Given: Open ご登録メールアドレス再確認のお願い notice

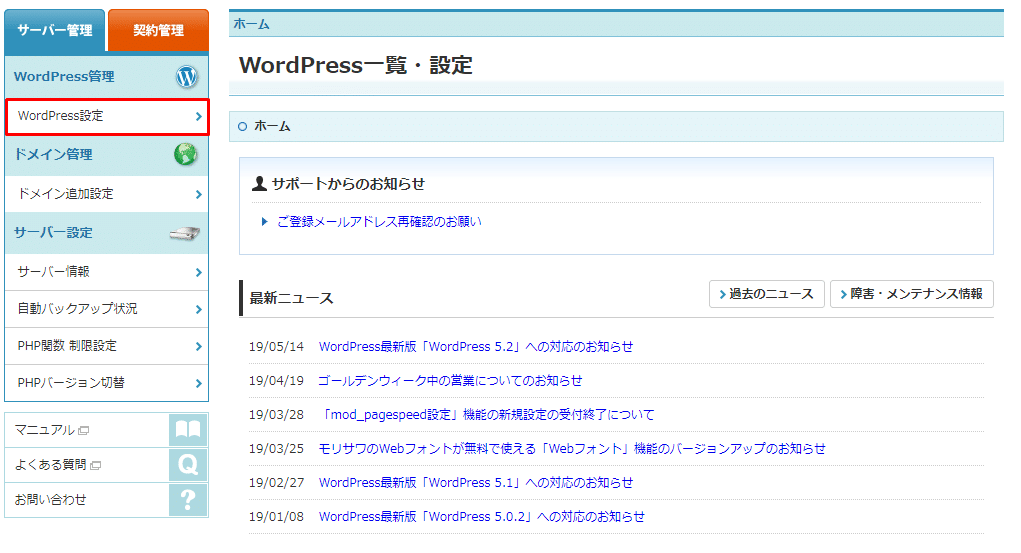Looking at the screenshot, I should [x=379, y=222].
